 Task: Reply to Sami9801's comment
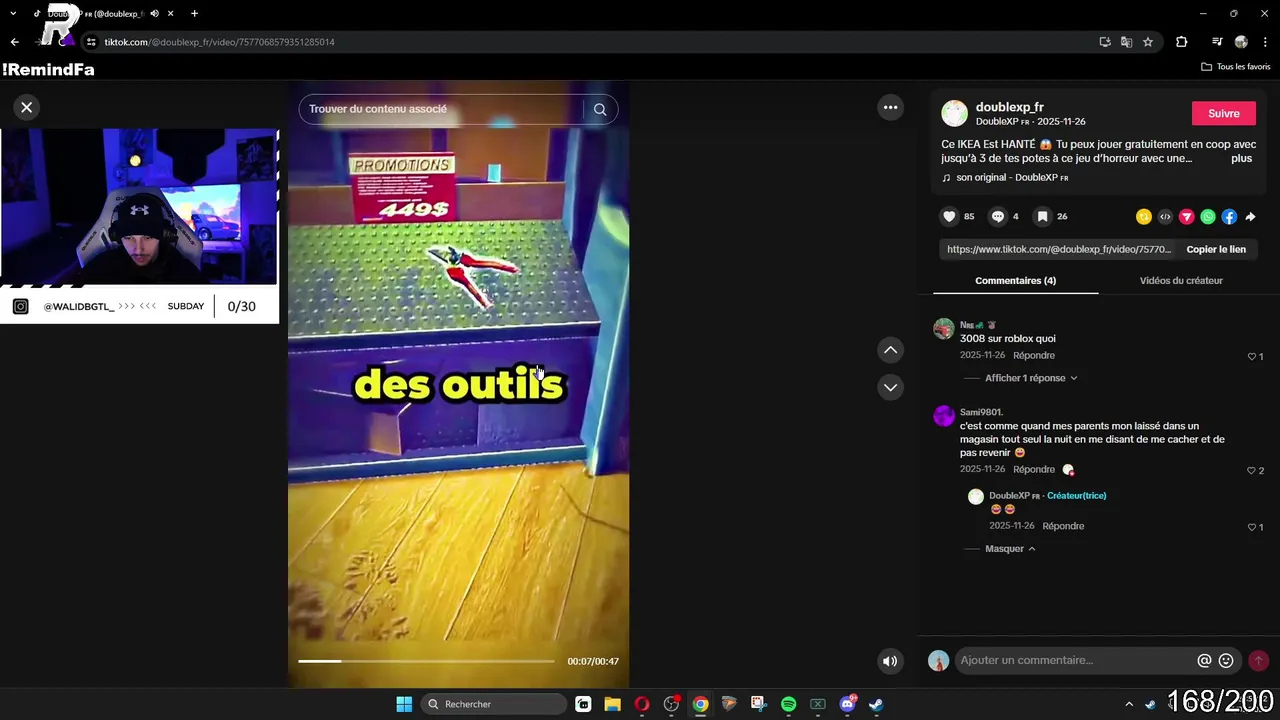[1033, 469]
